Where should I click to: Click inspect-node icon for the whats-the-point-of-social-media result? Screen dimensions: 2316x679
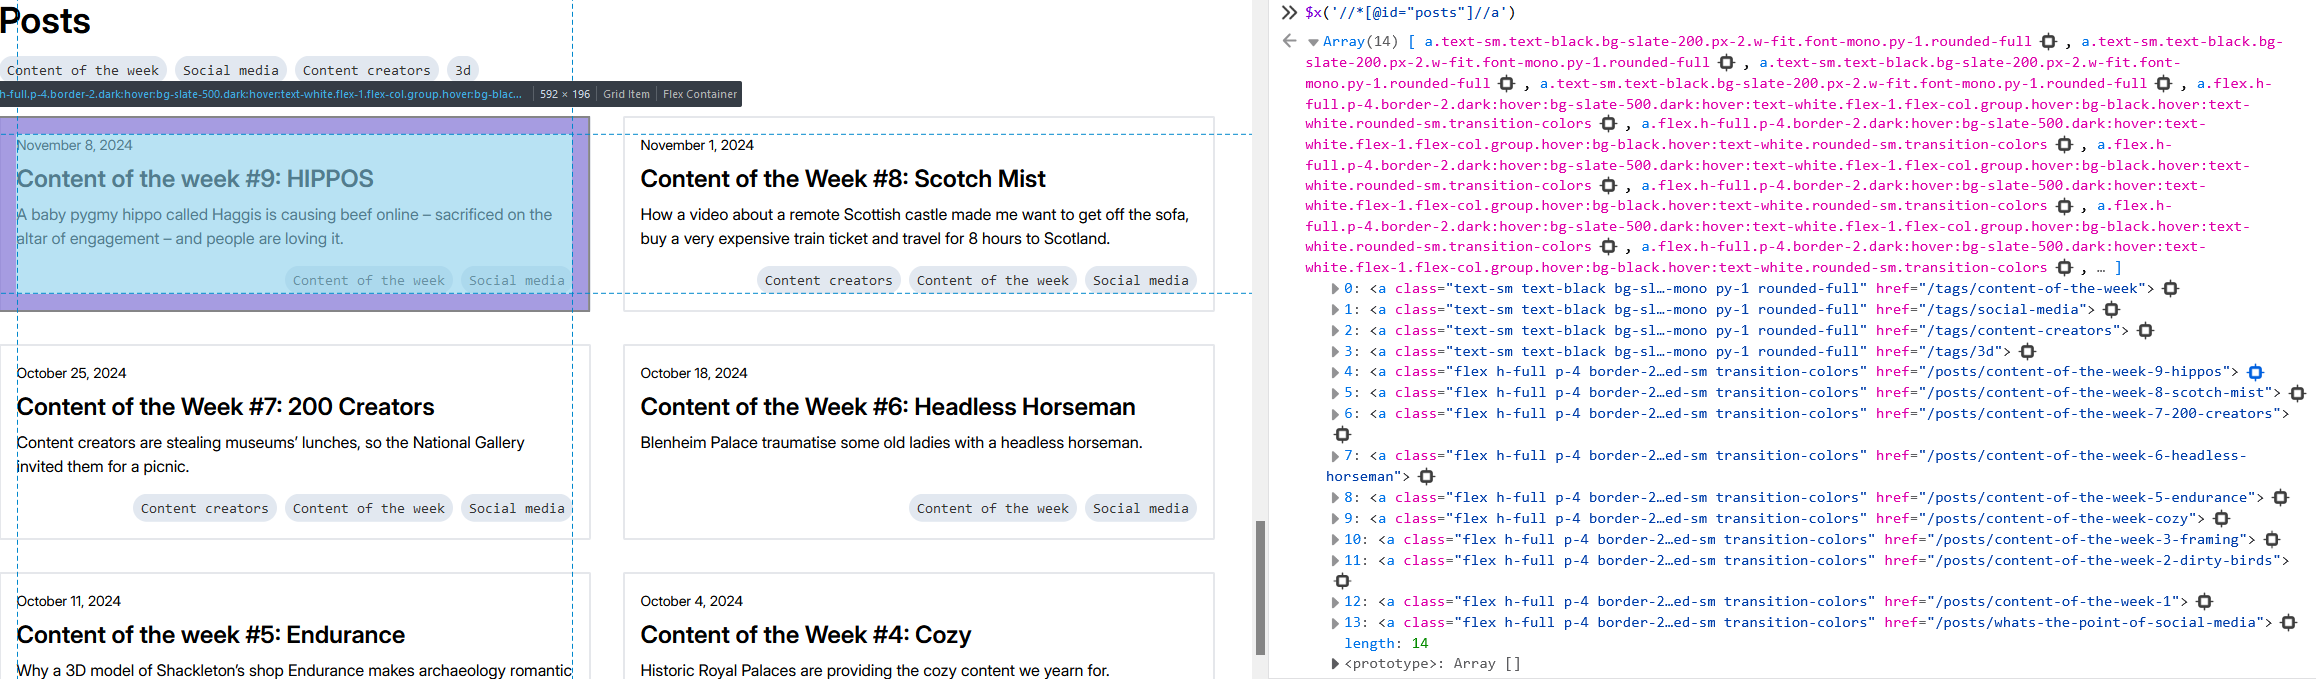2288,623
